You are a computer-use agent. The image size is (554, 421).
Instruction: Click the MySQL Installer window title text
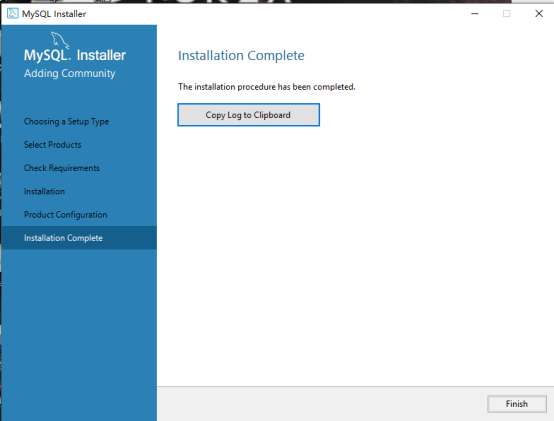[x=54, y=14]
